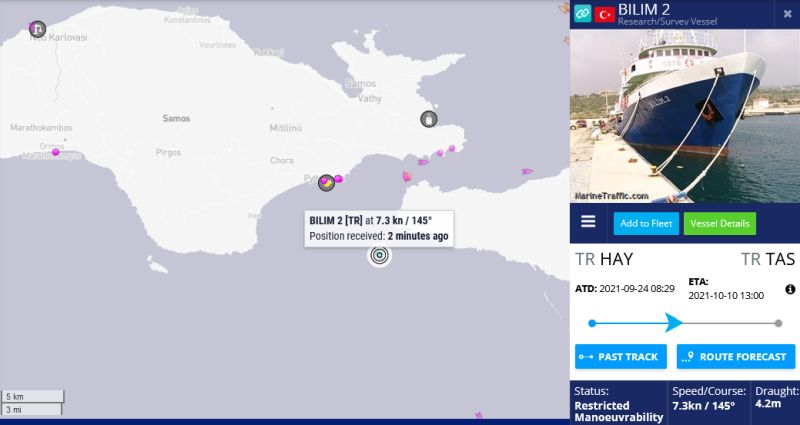Click the voyage progress arrow
This screenshot has height=425, width=800.
point(673,323)
